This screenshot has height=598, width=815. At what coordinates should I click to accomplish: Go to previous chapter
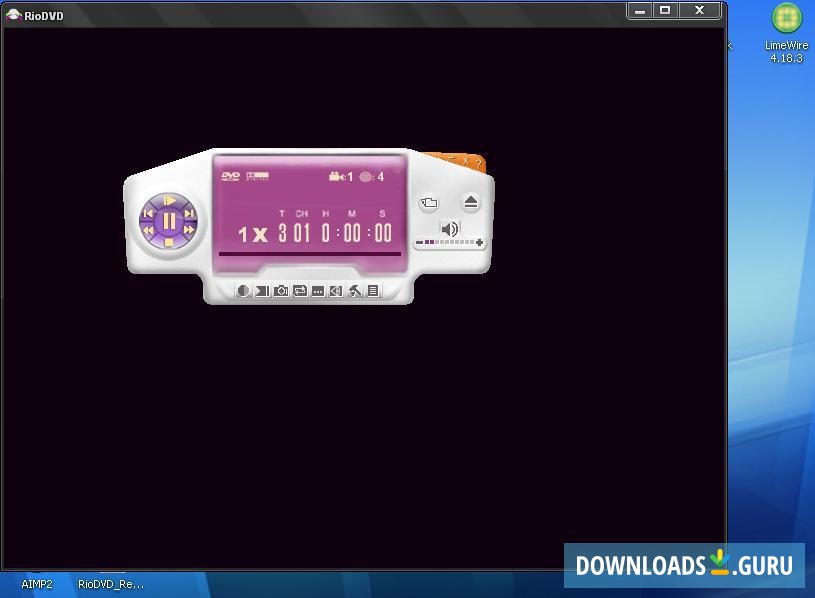click(x=148, y=213)
